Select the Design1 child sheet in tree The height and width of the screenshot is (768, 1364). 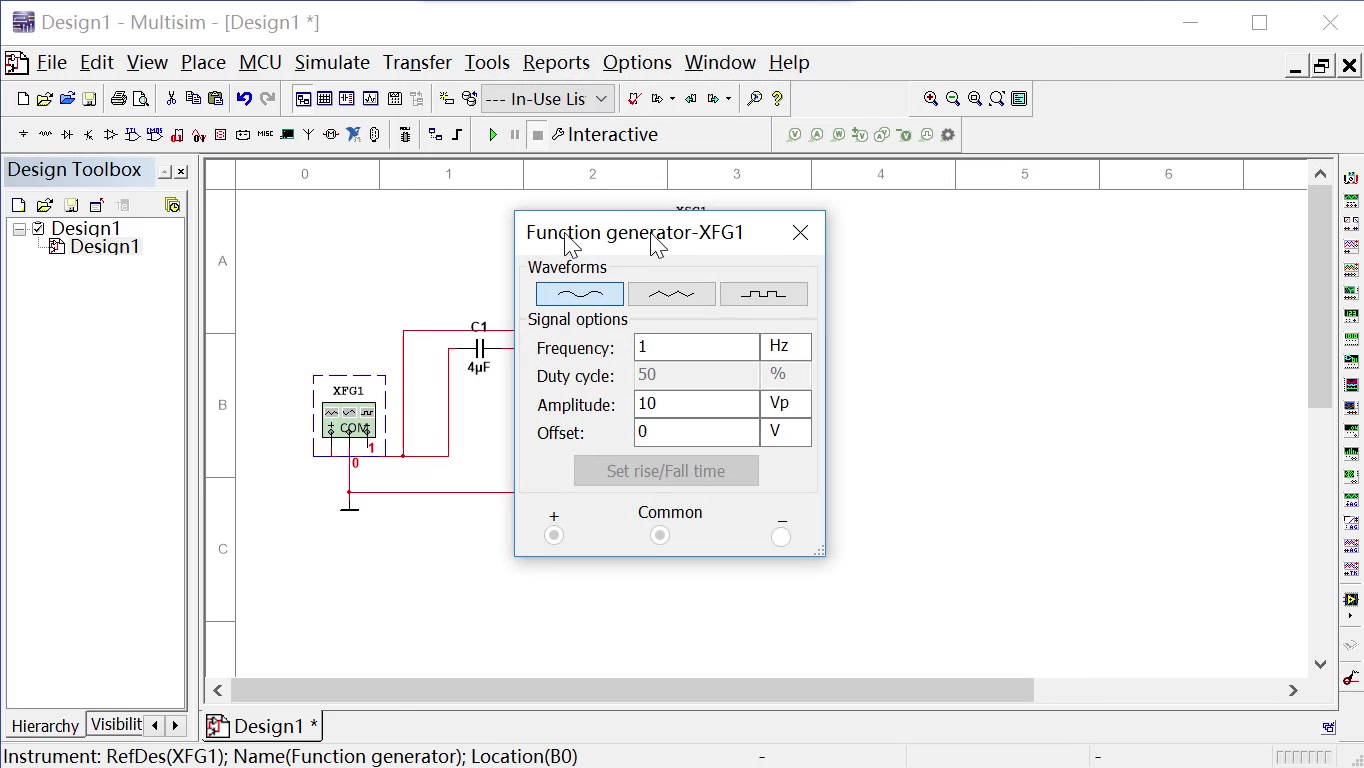105,247
